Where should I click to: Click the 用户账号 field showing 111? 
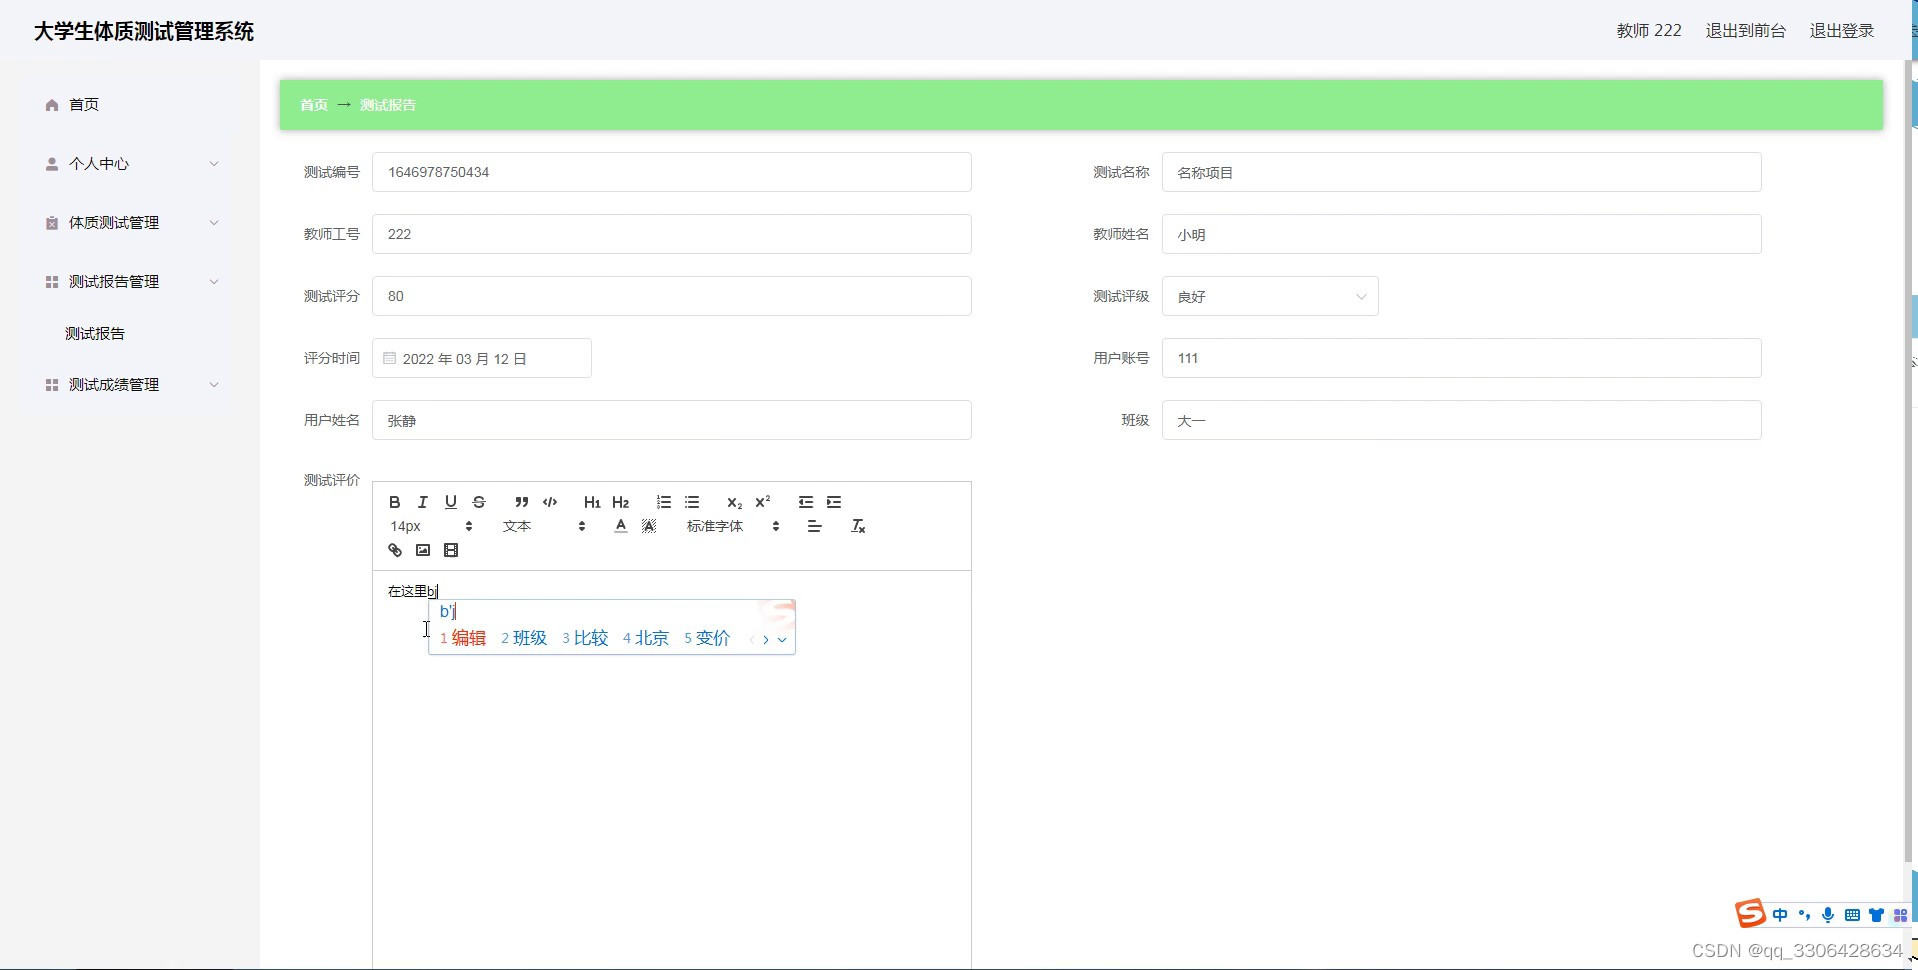click(1461, 358)
